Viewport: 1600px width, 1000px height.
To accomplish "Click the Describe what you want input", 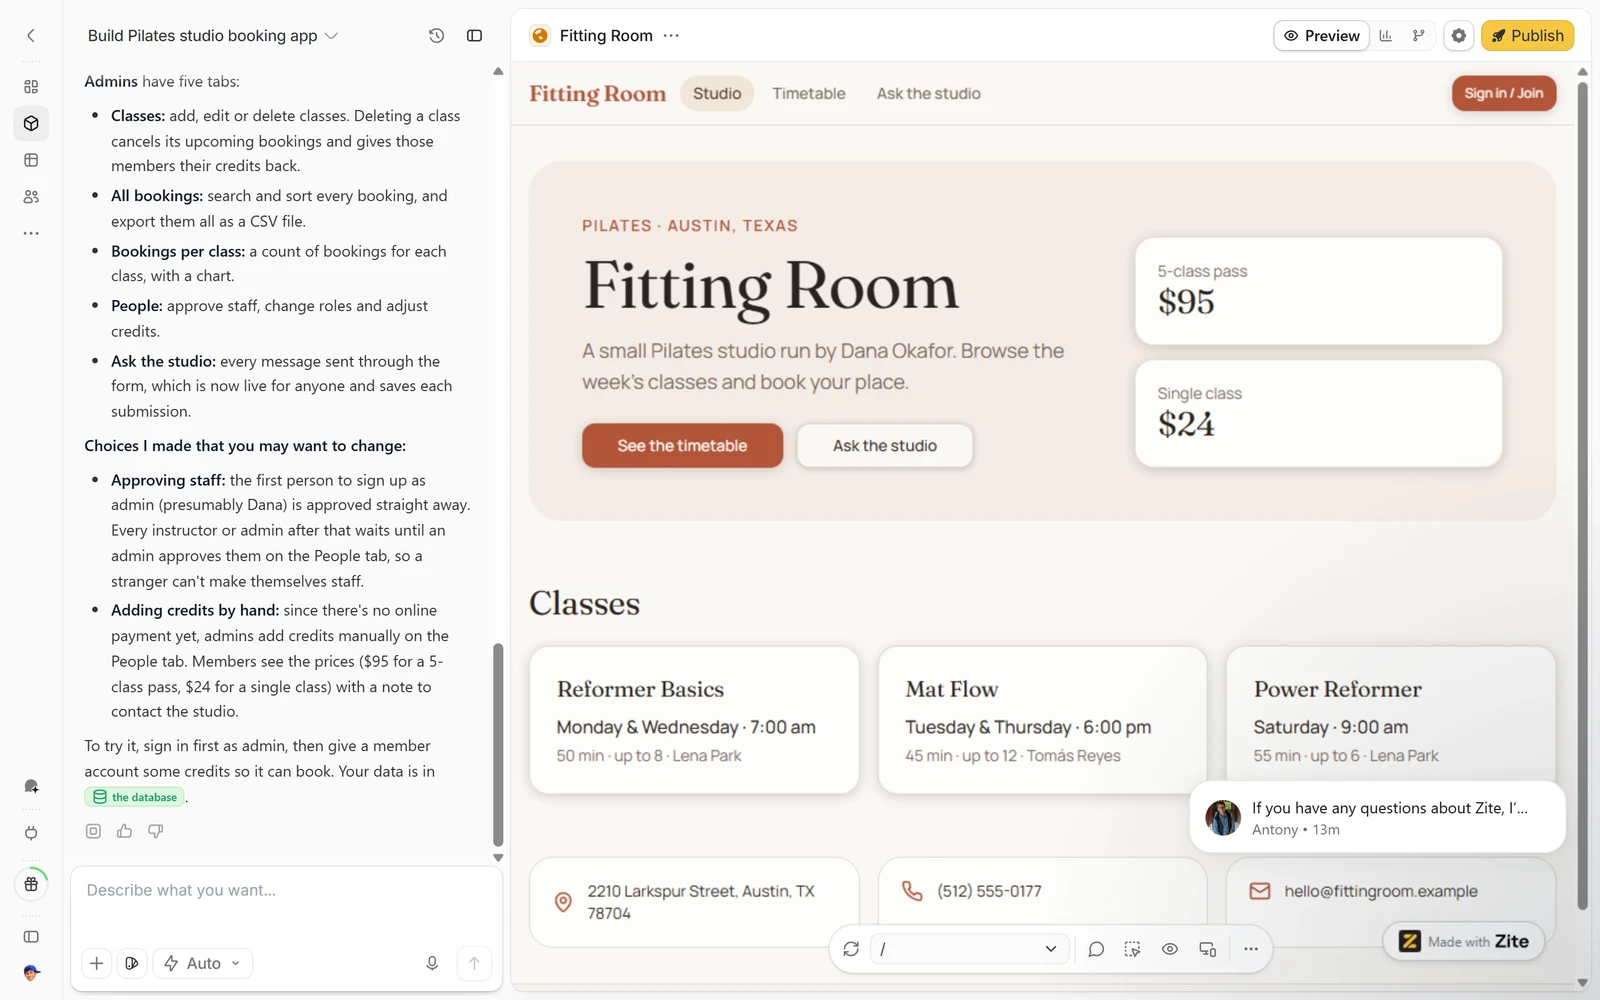I will point(286,890).
